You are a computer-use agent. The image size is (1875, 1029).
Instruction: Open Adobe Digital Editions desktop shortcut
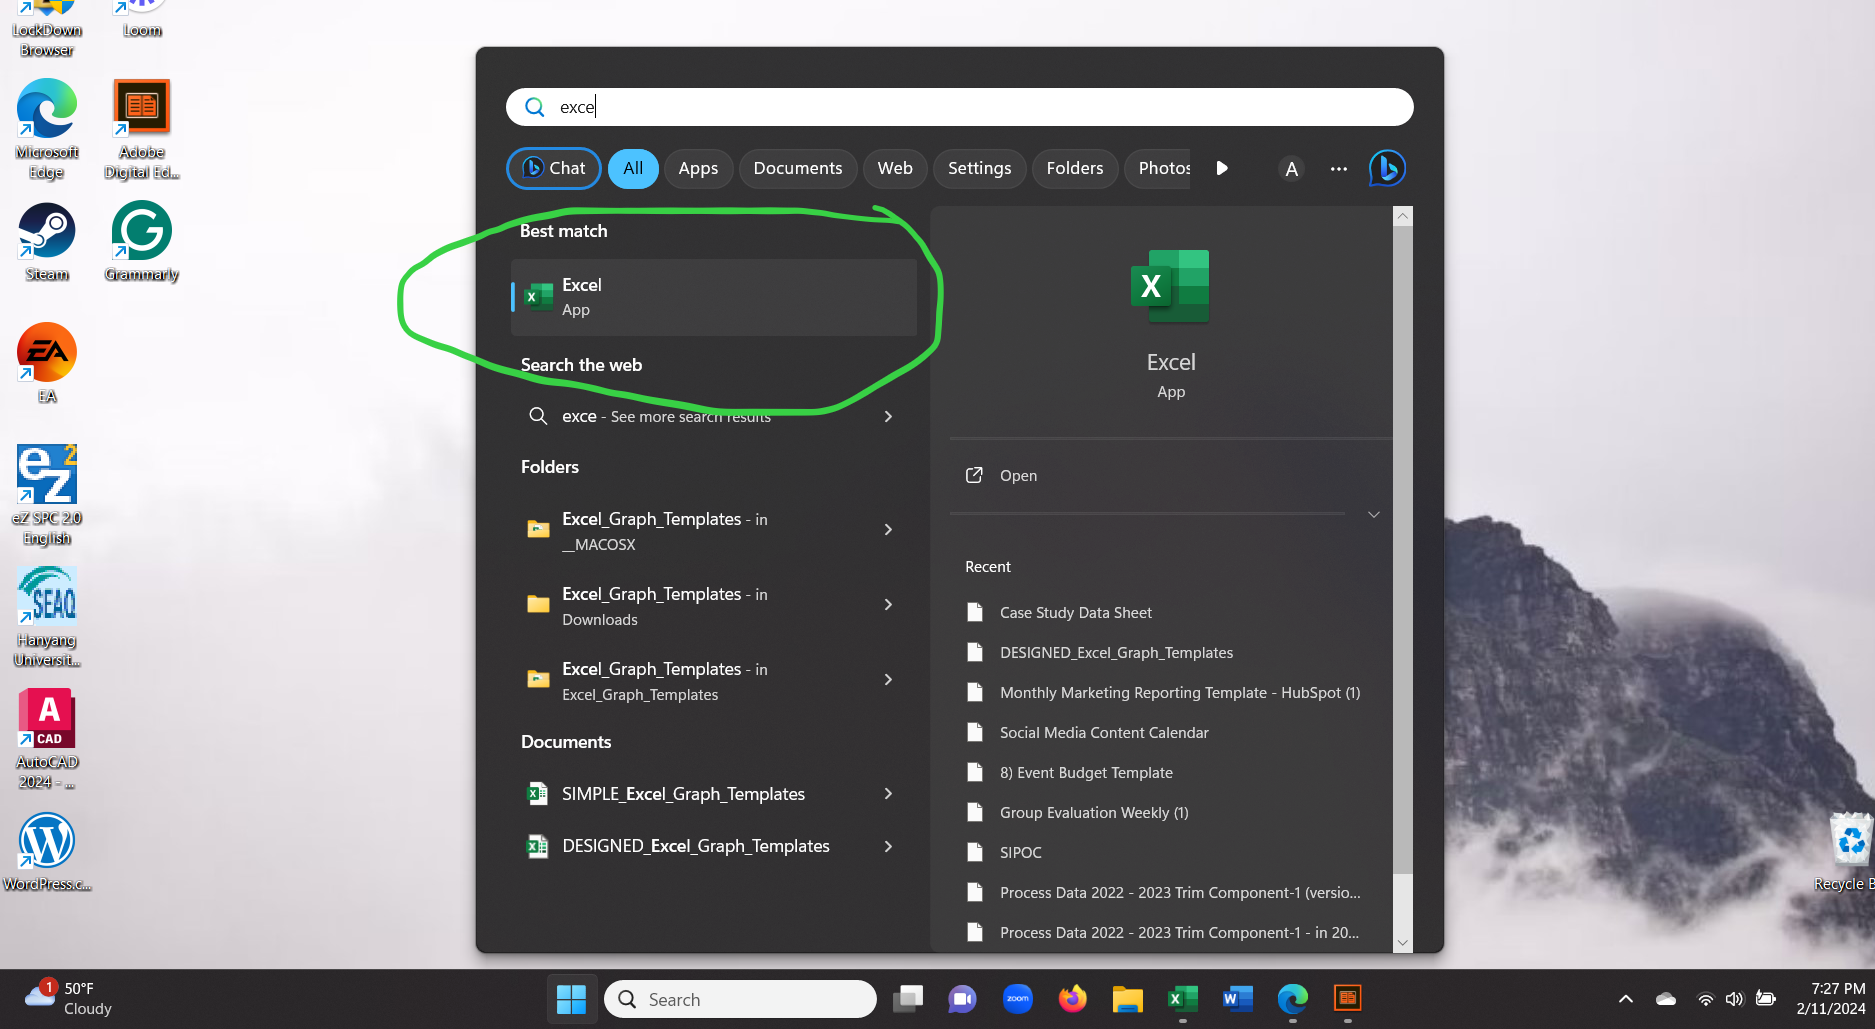[x=142, y=130]
